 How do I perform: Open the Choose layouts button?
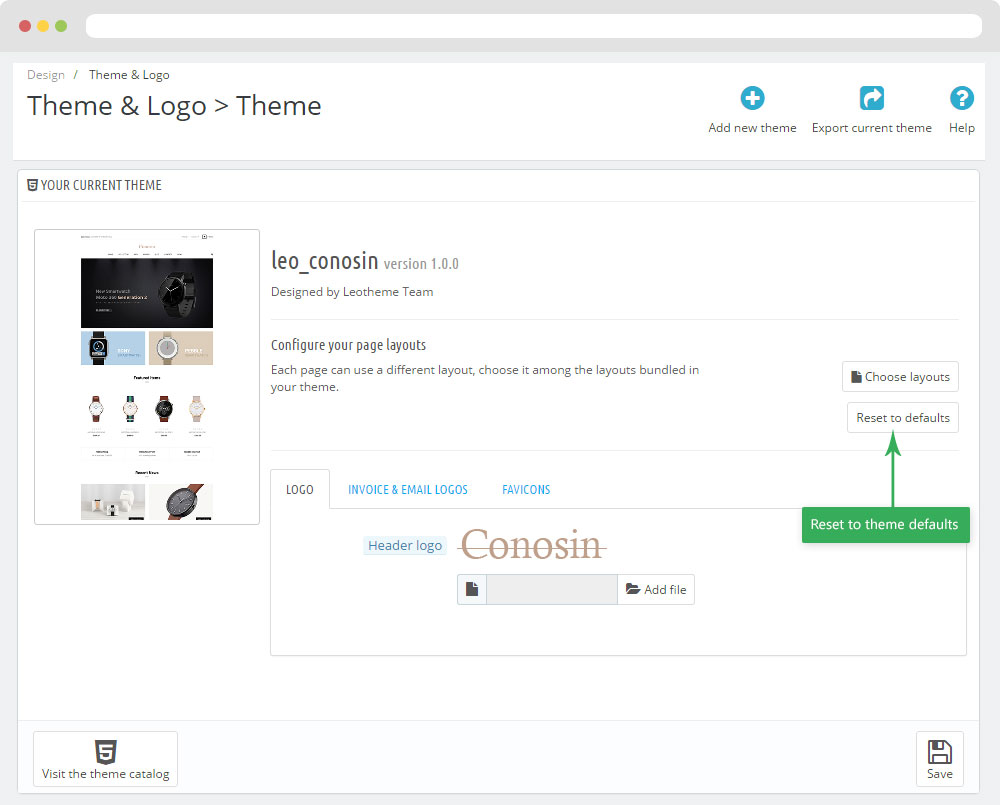click(x=900, y=377)
